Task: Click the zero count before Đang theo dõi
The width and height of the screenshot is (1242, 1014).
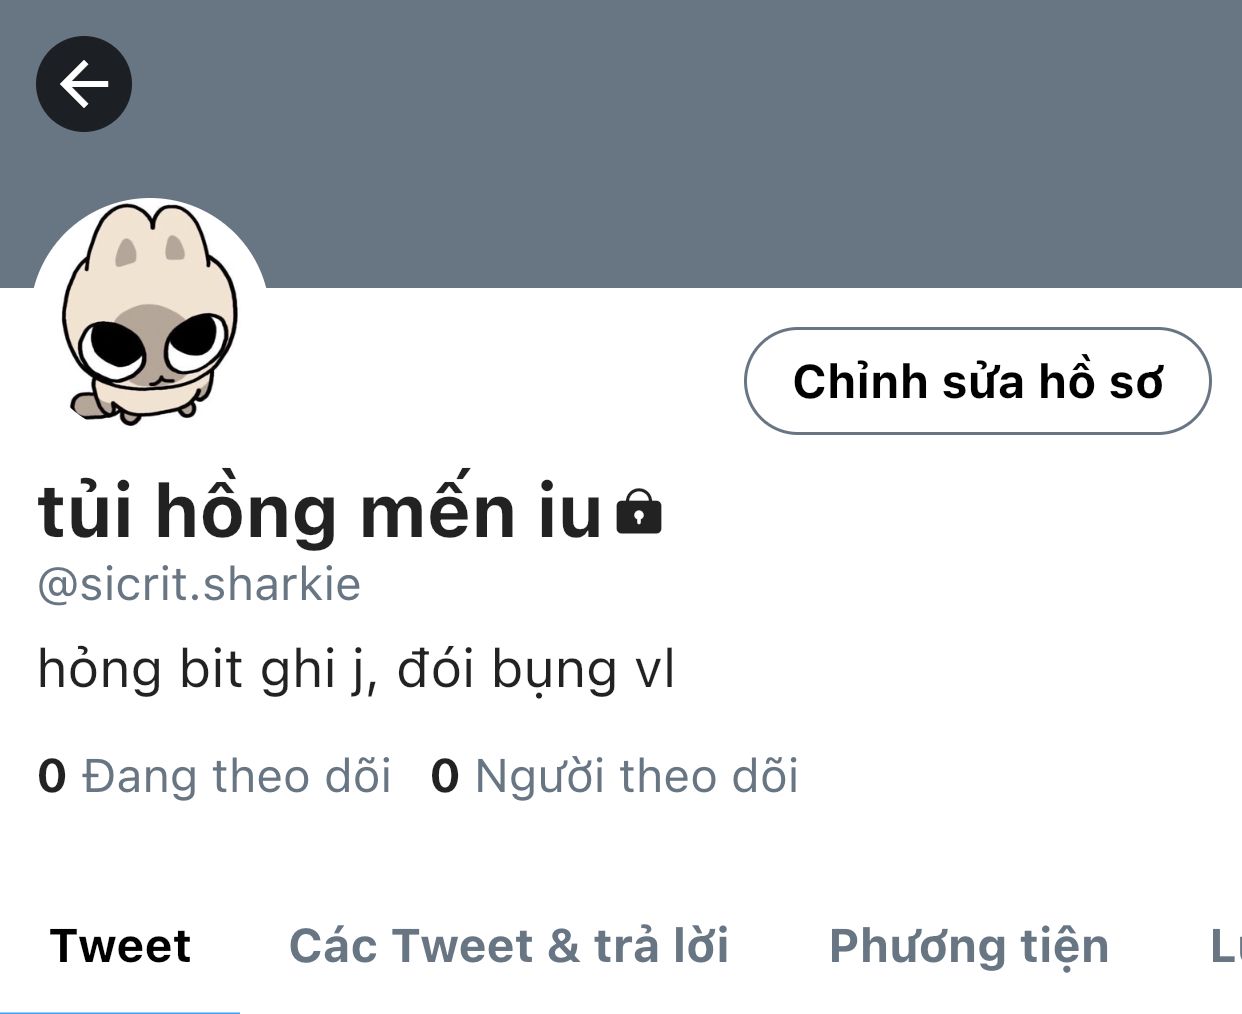Action: [x=52, y=776]
